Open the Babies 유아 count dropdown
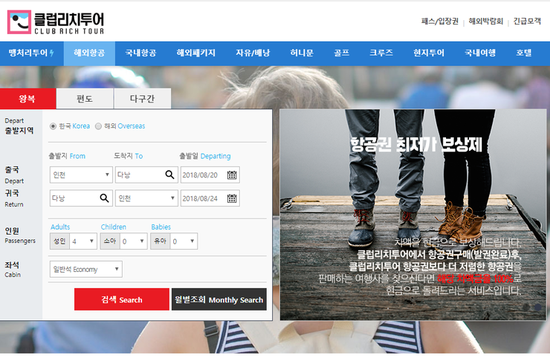 point(184,241)
